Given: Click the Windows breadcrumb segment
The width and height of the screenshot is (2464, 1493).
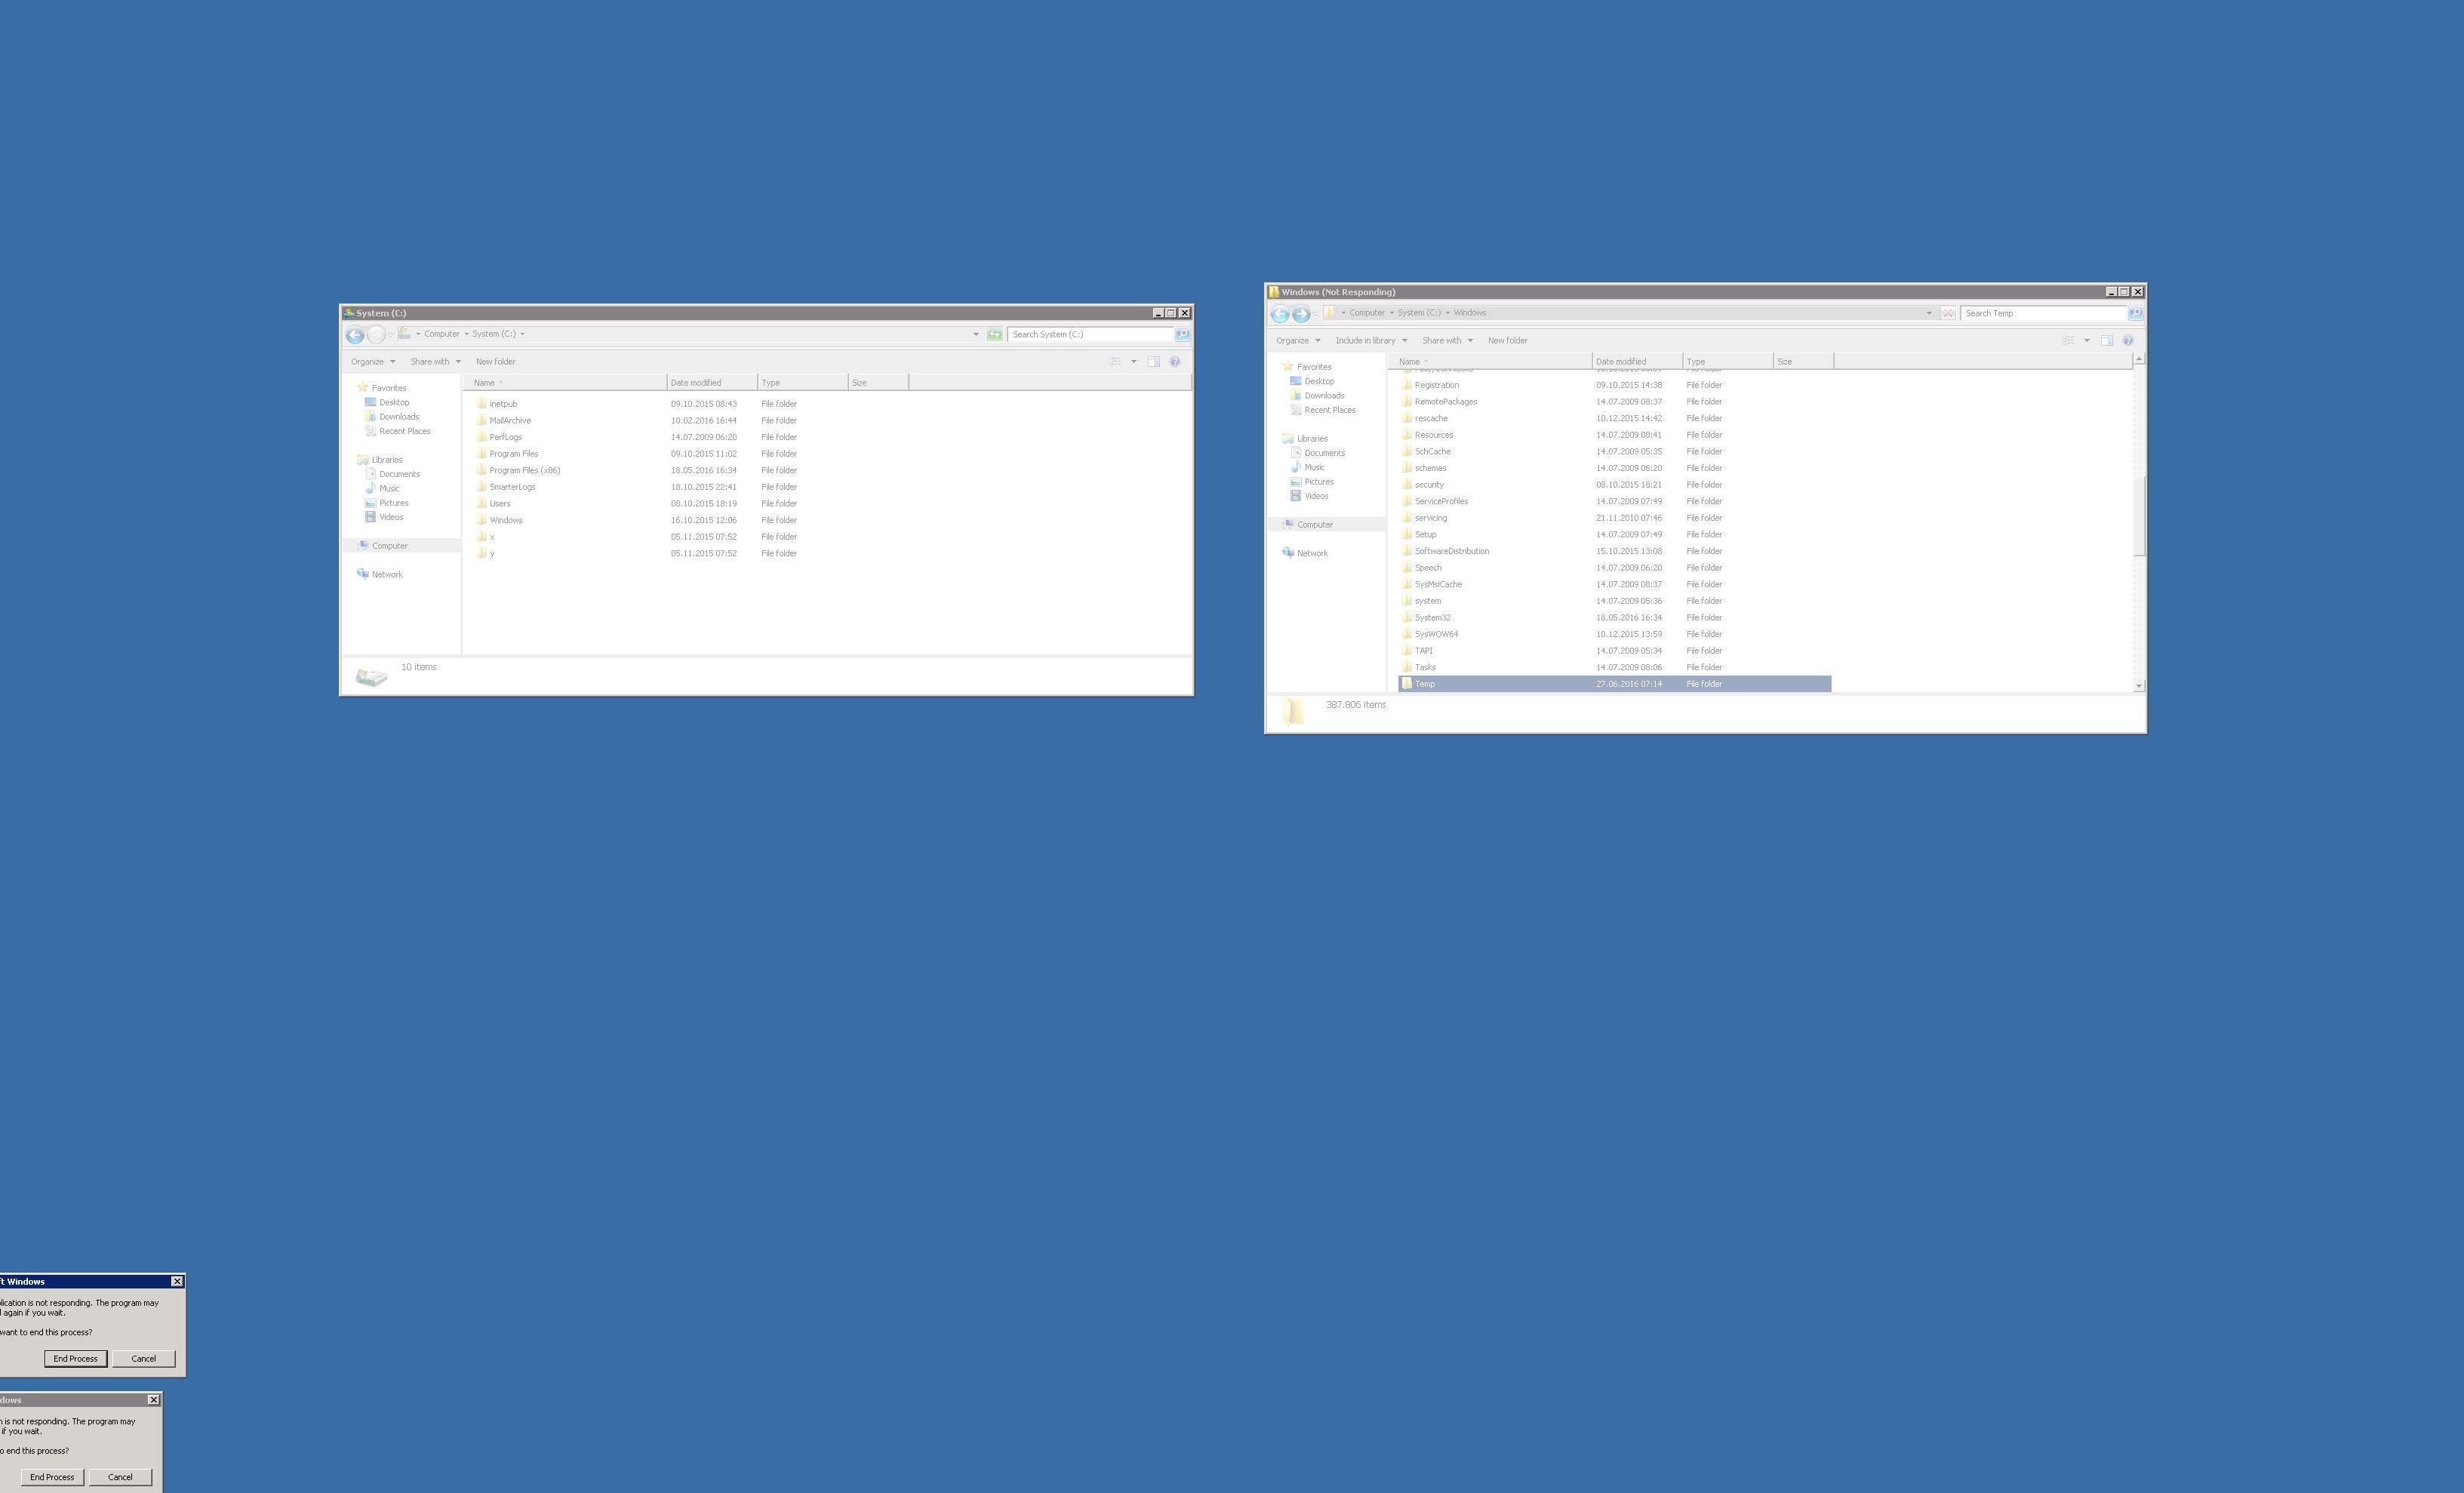Looking at the screenshot, I should click(1469, 313).
